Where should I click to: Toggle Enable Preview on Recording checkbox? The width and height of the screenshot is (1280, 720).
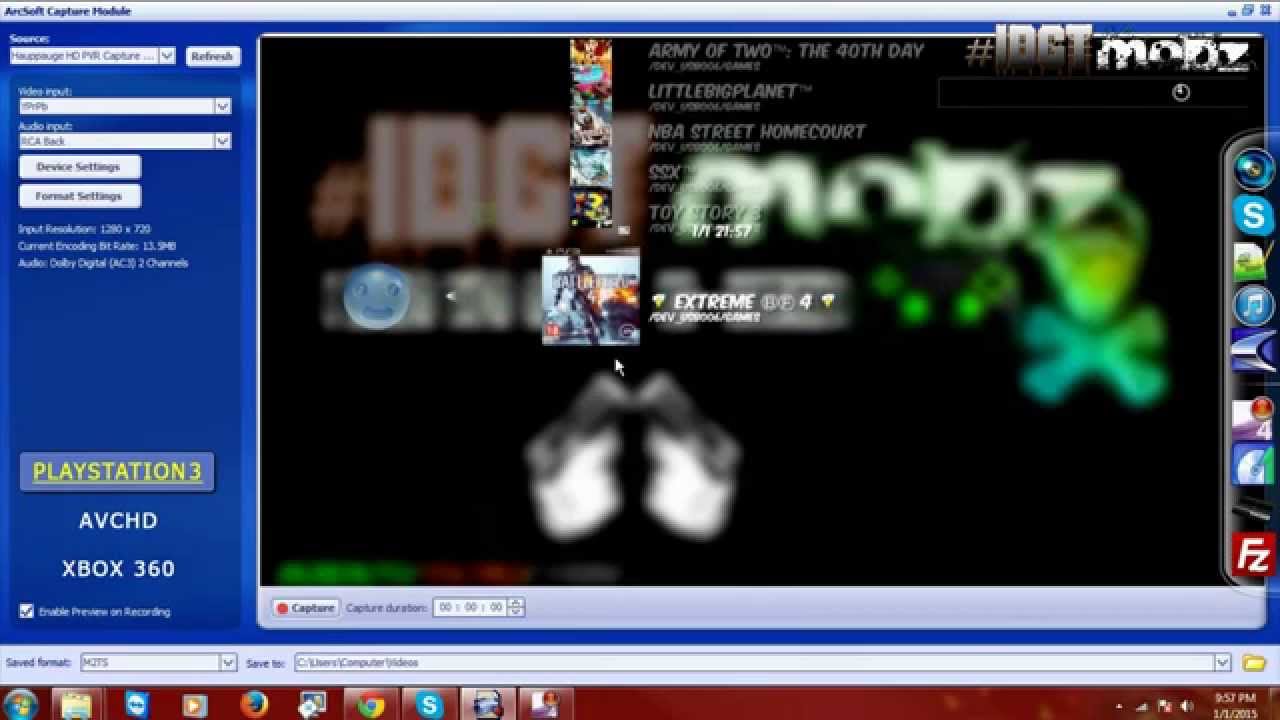(27, 611)
